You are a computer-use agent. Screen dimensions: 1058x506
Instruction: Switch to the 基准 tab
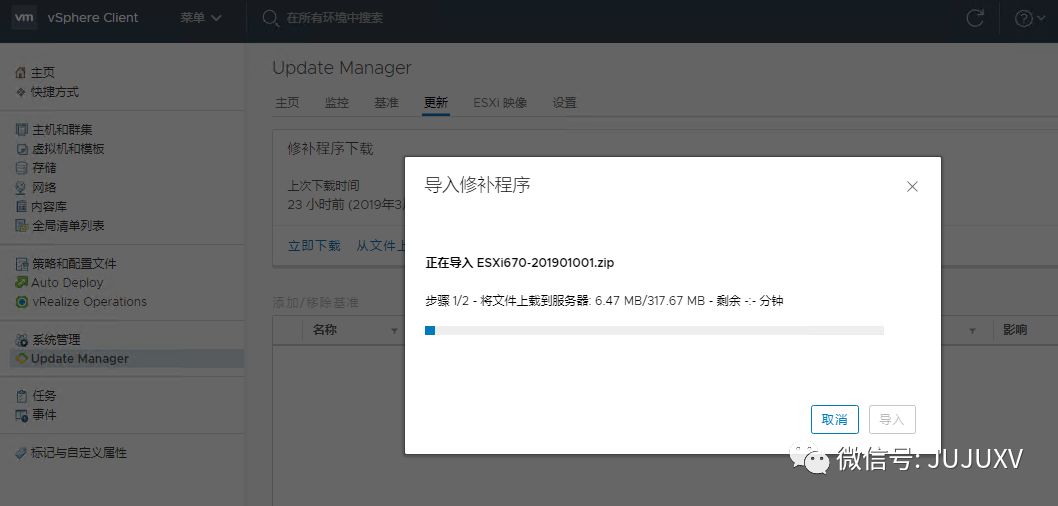click(x=386, y=103)
